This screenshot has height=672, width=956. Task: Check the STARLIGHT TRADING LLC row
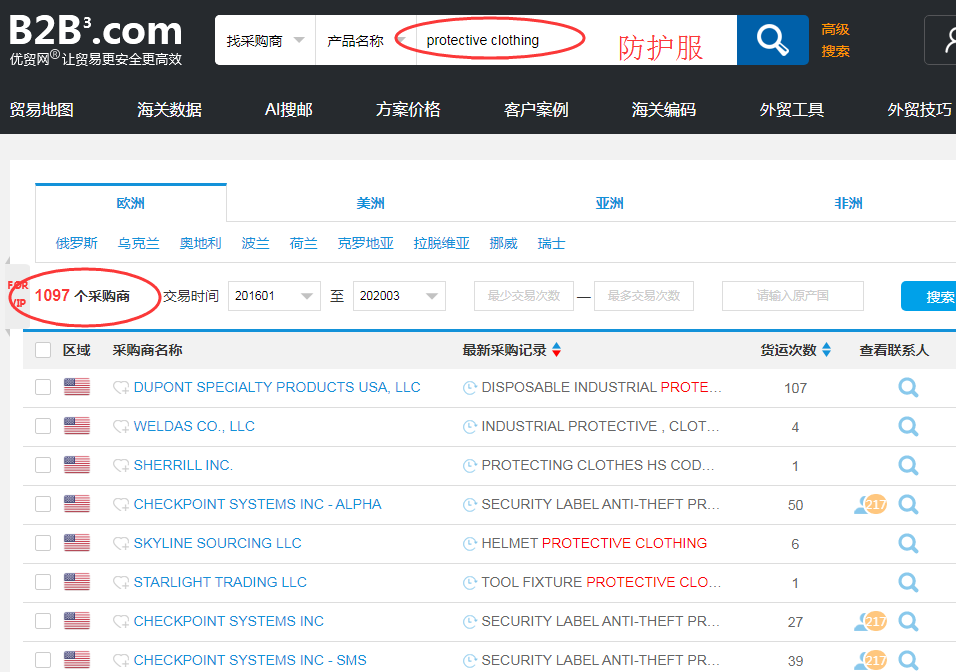(x=43, y=582)
